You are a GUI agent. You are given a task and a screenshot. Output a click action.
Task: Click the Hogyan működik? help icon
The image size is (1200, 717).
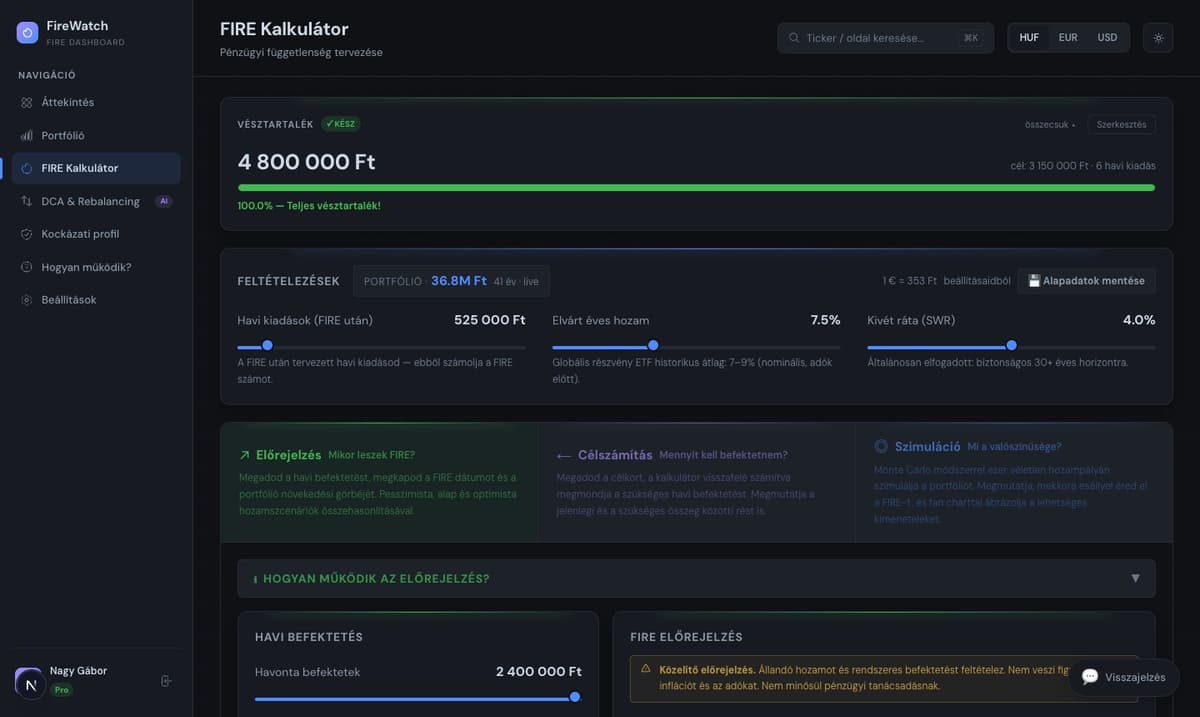[27, 267]
